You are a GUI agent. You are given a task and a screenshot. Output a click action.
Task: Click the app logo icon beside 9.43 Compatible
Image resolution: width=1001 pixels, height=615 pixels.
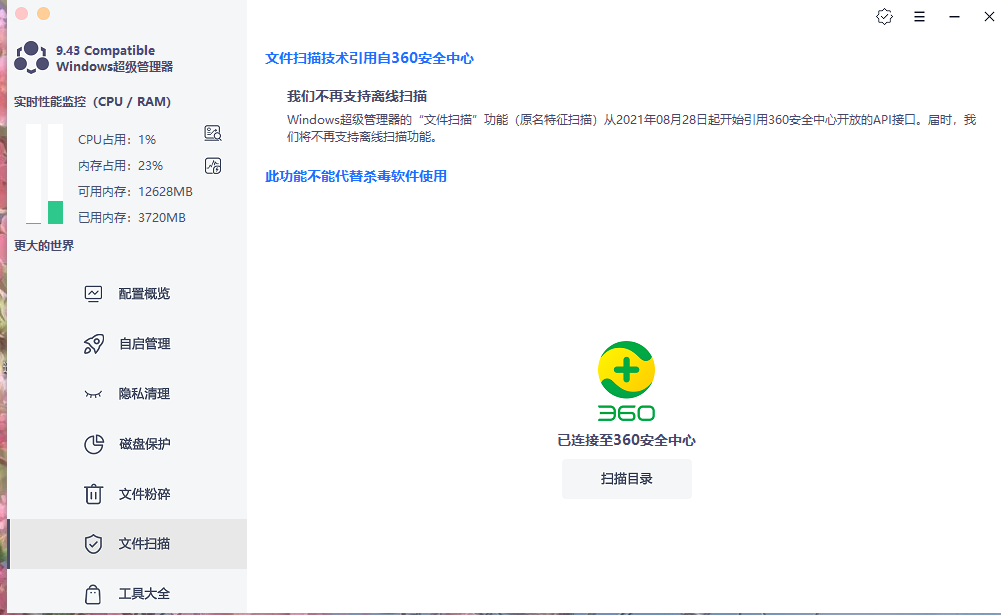pos(31,57)
